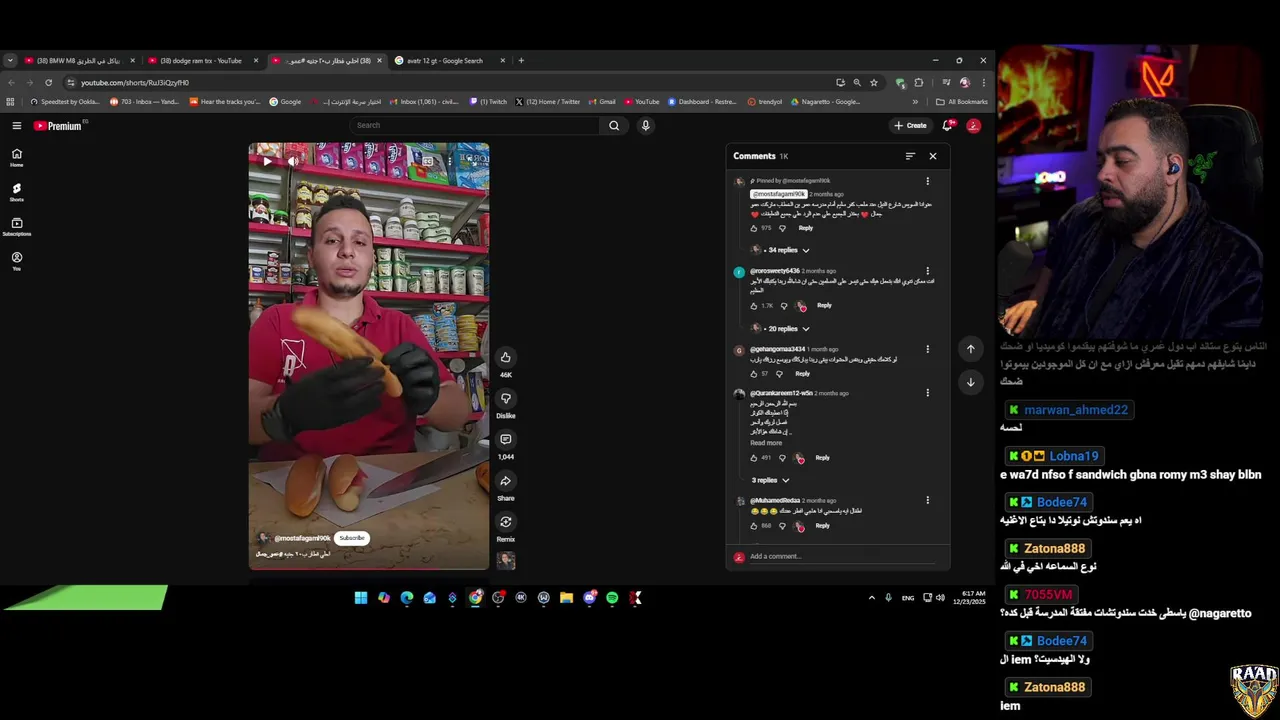Like the comment with 491 likes
Screen dimensions: 1280x720
click(755, 458)
